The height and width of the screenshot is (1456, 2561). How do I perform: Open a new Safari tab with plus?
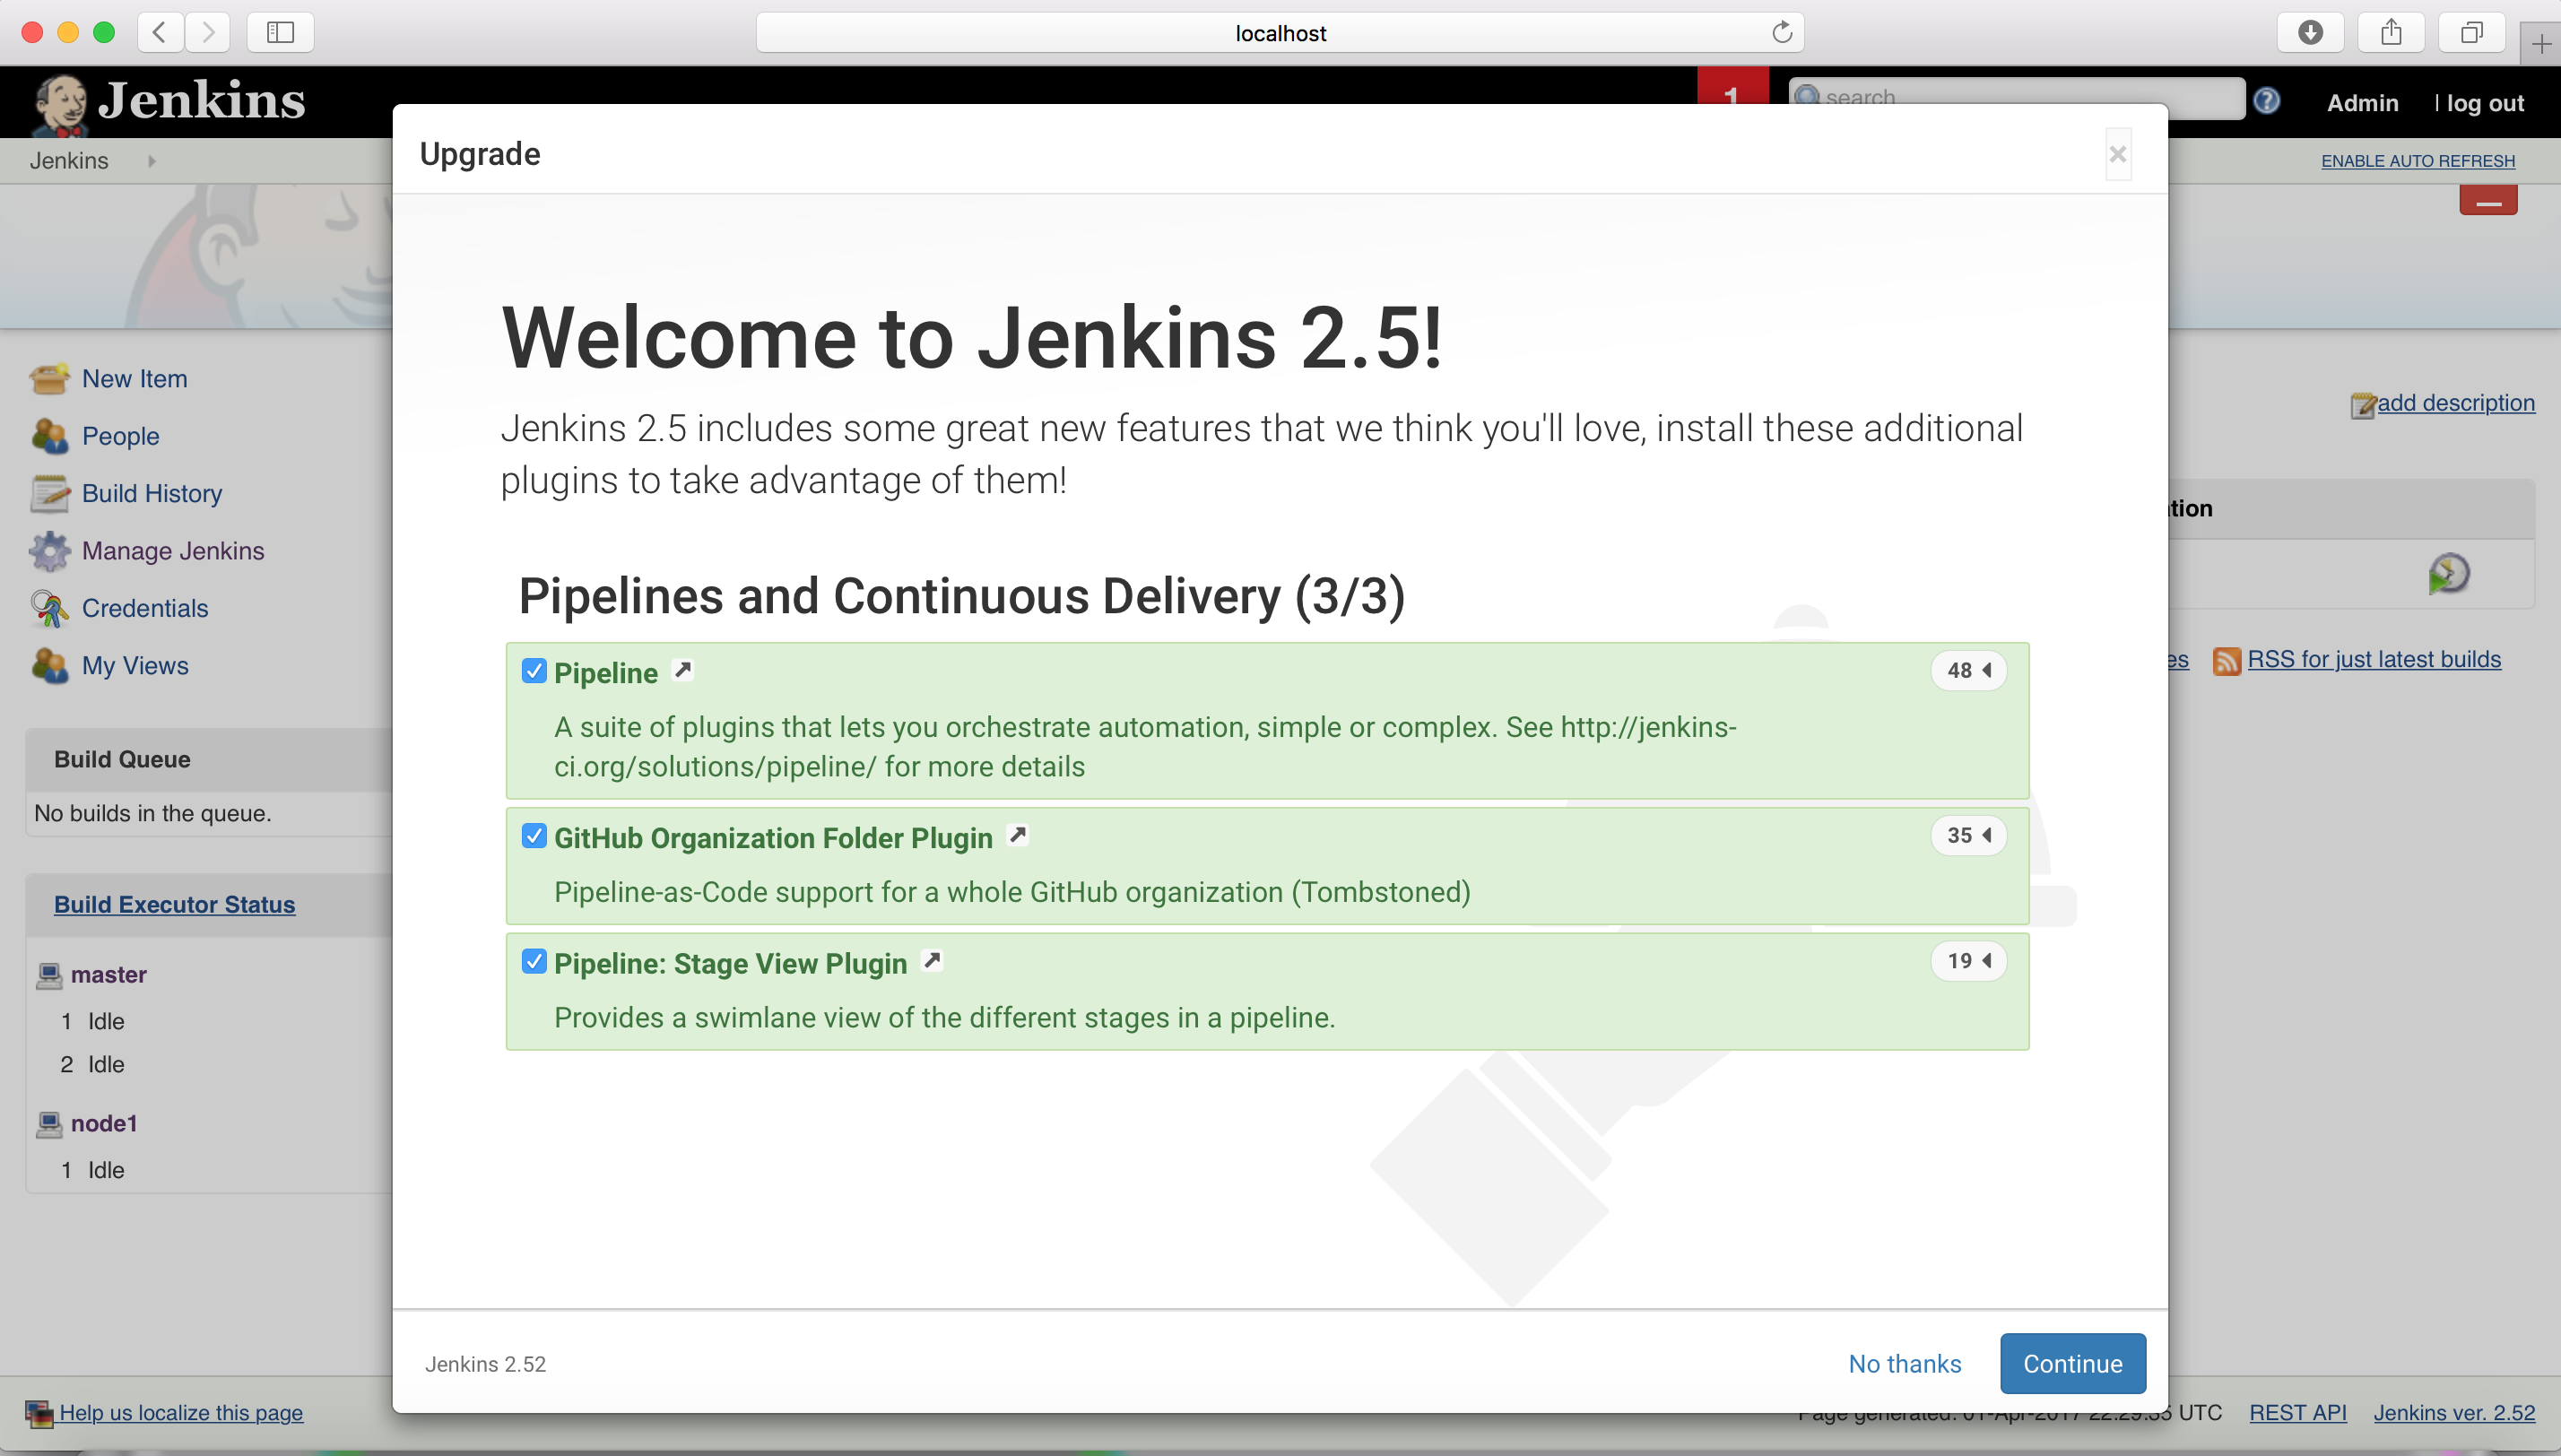tap(2541, 43)
